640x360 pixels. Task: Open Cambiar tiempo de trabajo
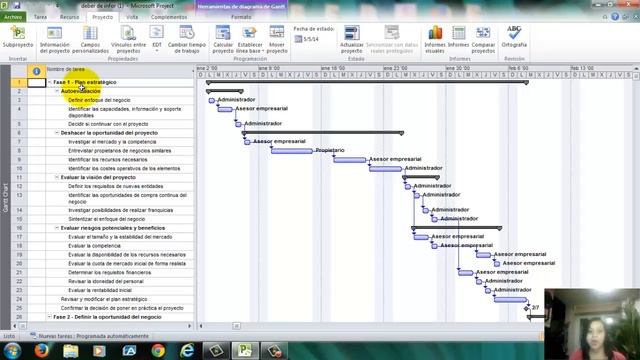tap(187, 40)
